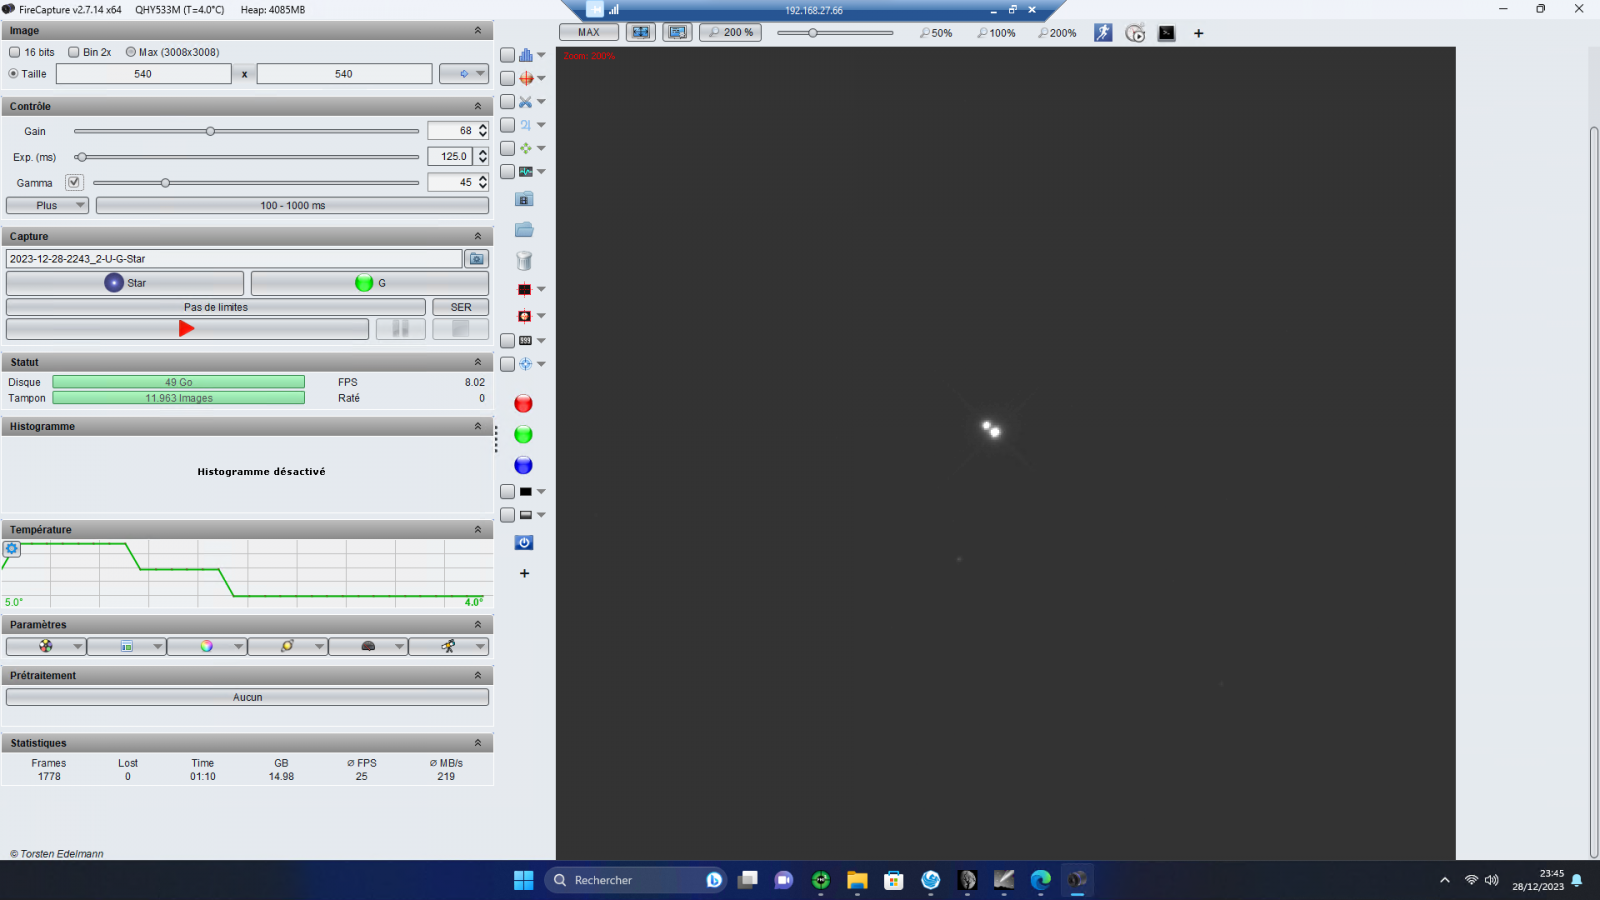Uncheck the Gamma checkbox

pyautogui.click(x=74, y=182)
